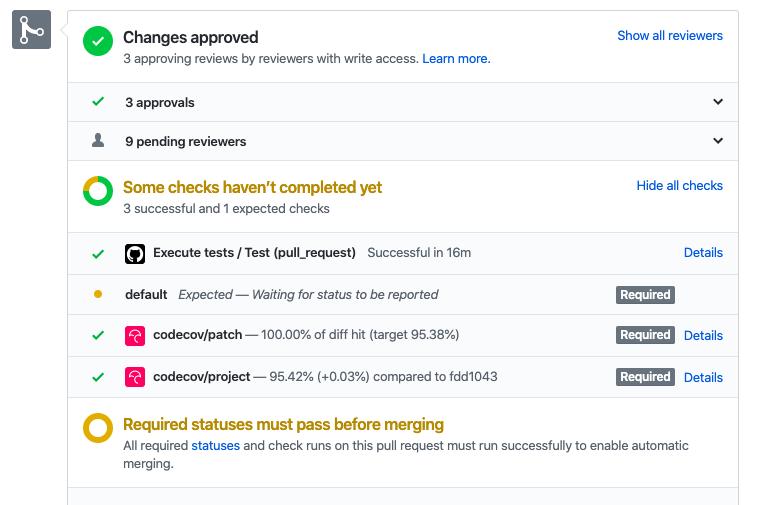763x505 pixels.
Task: Click the codecov/project umbrella icon
Action: (x=135, y=378)
